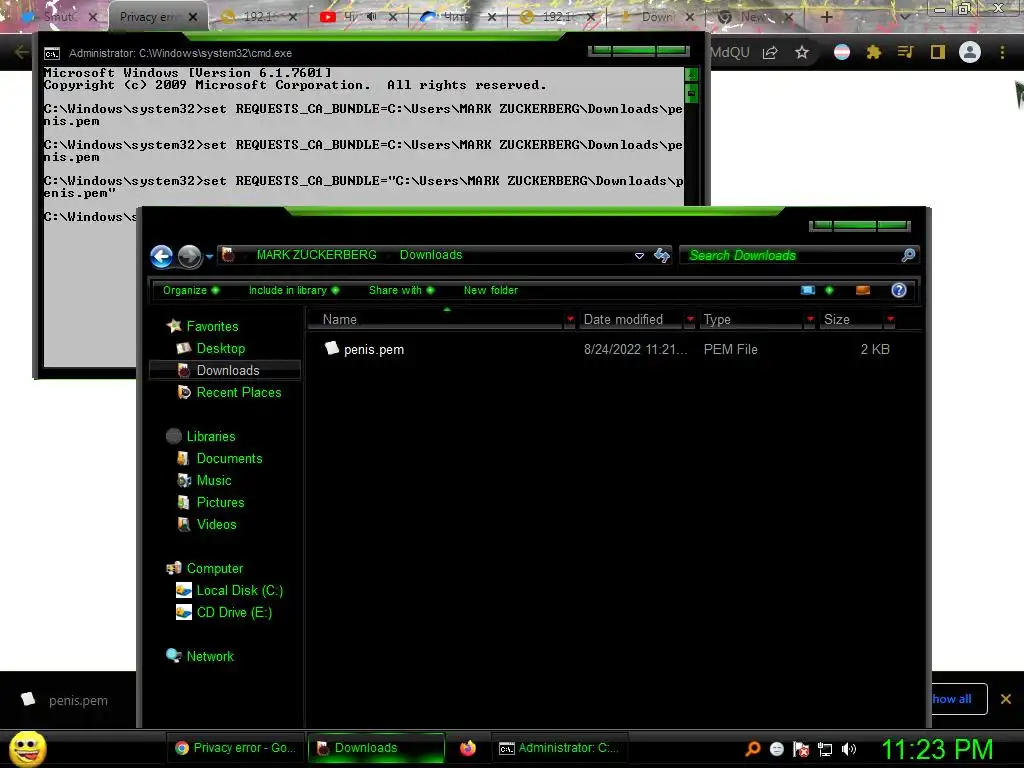1024x768 pixels.
Task: Open the Size column filter arrow
Action: pyautogui.click(x=890, y=319)
